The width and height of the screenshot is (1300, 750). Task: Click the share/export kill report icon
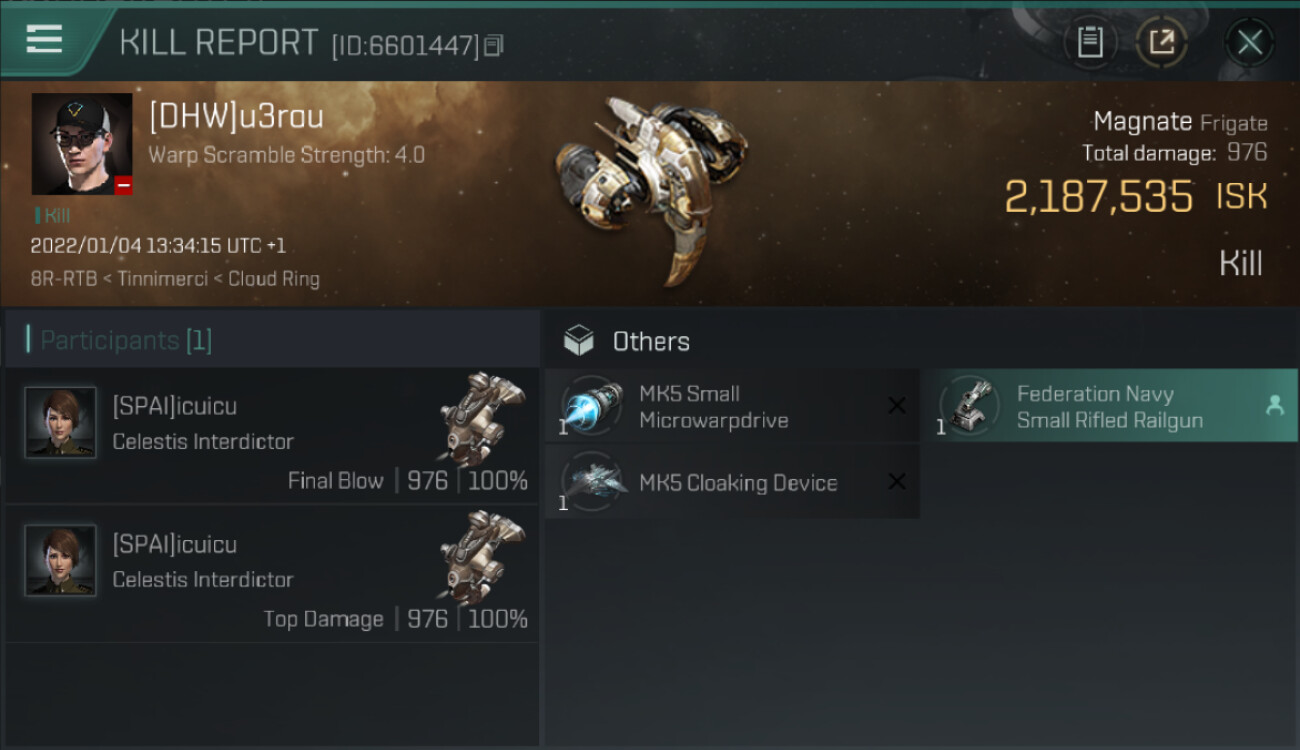pos(1162,42)
